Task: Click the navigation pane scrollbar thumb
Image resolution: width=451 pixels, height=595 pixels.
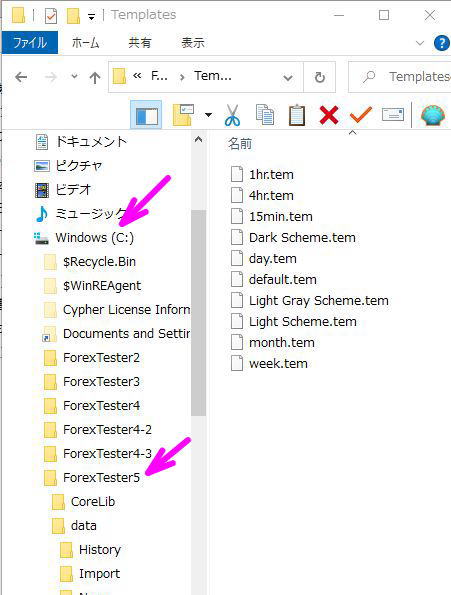Action: click(x=198, y=313)
